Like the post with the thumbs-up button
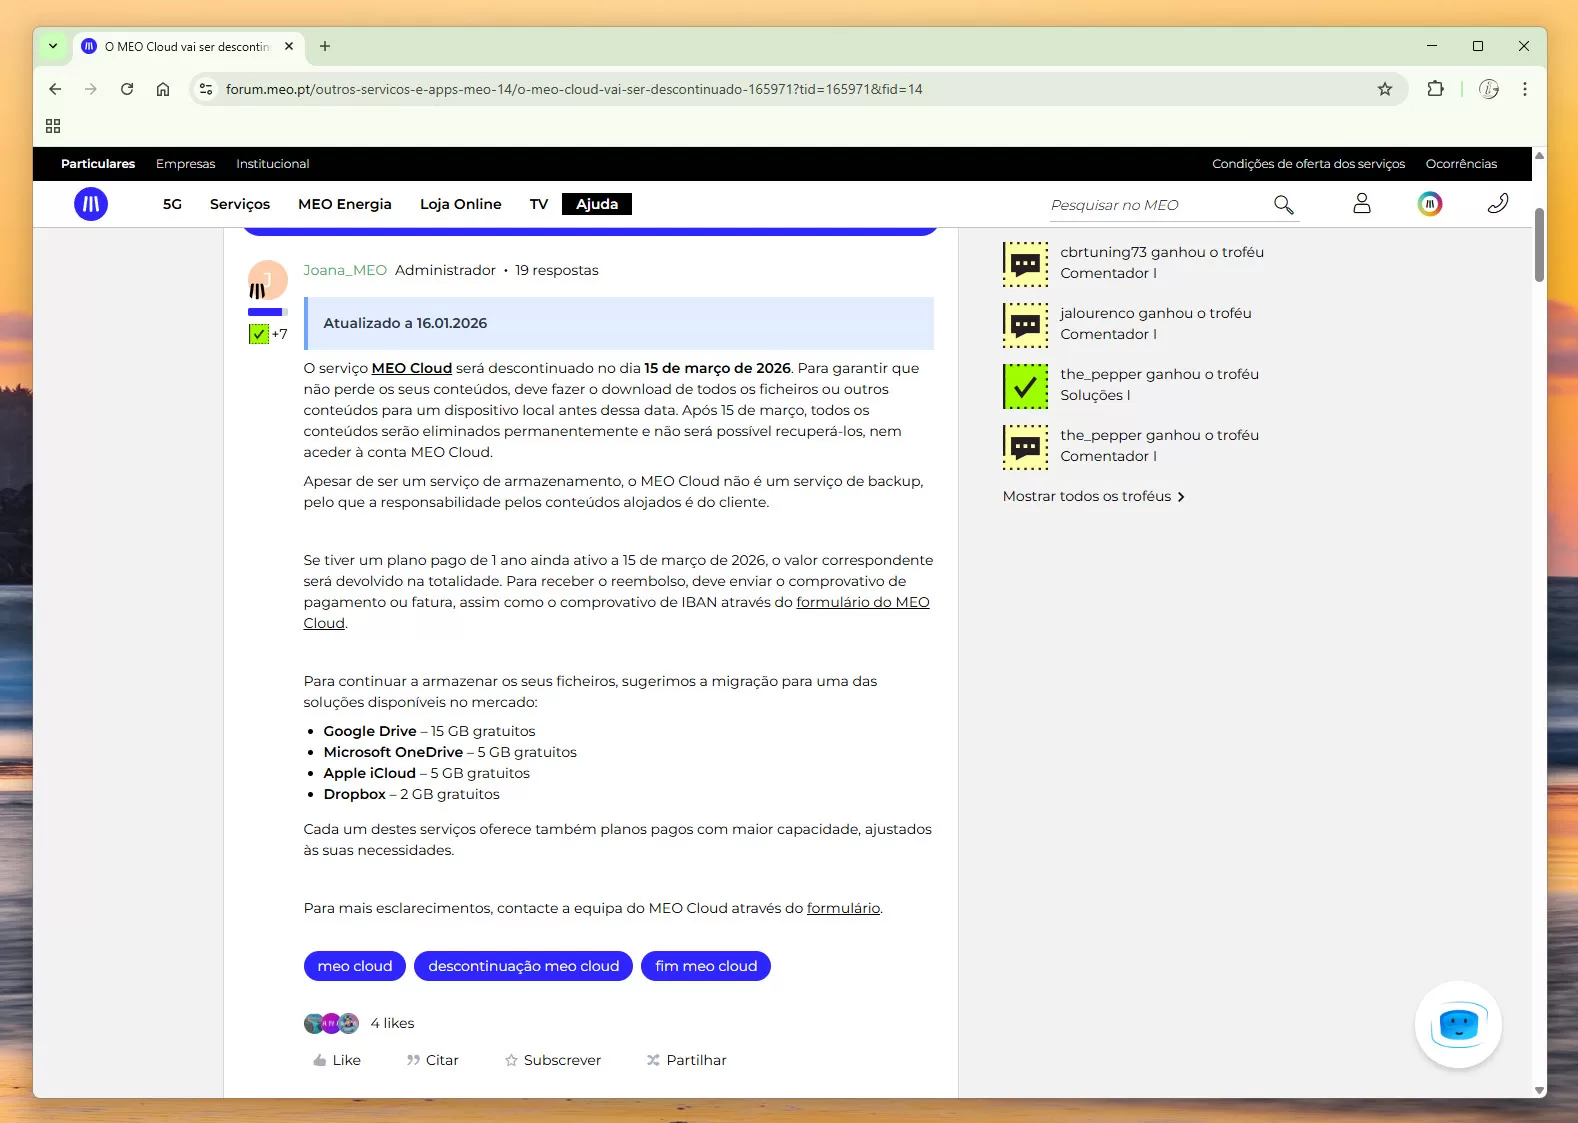Image resolution: width=1578 pixels, height=1123 pixels. click(337, 1060)
